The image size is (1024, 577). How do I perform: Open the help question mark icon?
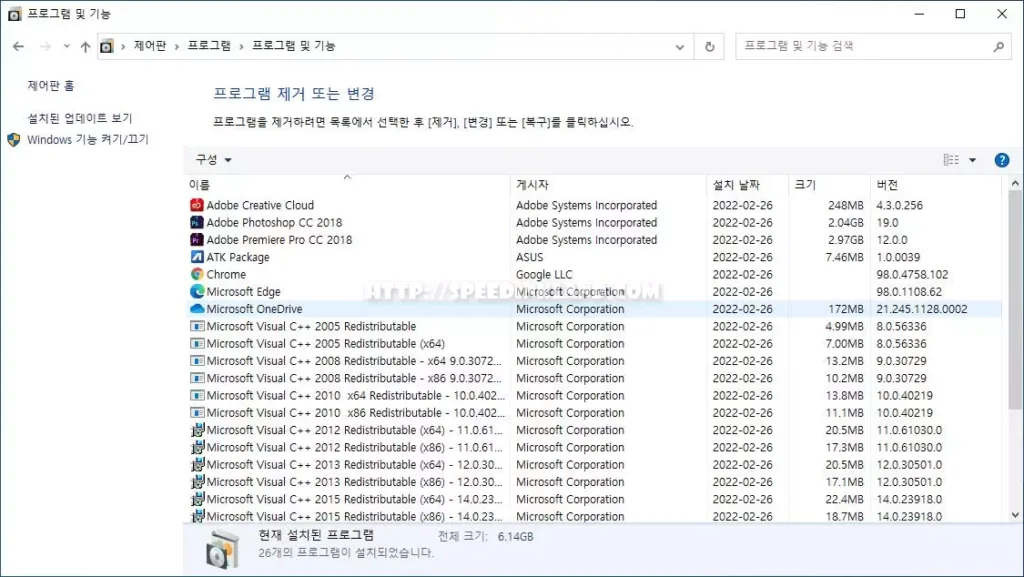(x=1001, y=160)
